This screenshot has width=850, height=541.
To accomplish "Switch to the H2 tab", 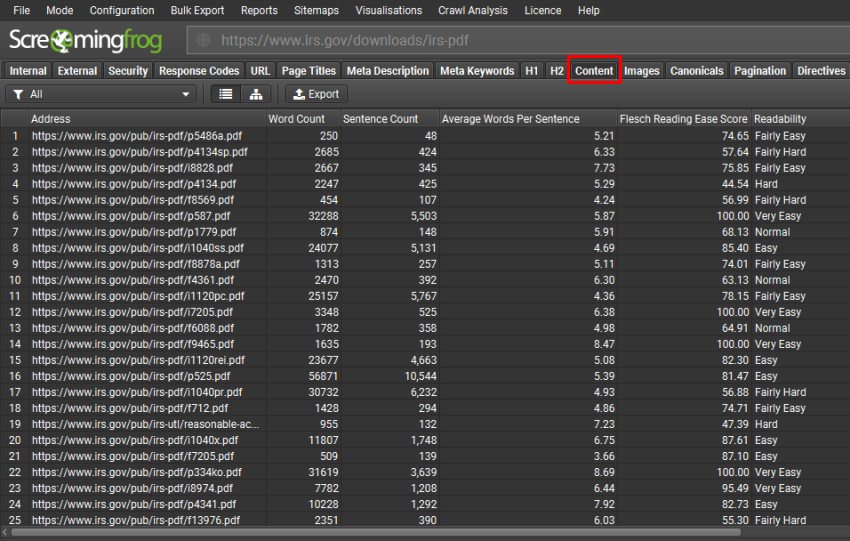I will [x=557, y=71].
